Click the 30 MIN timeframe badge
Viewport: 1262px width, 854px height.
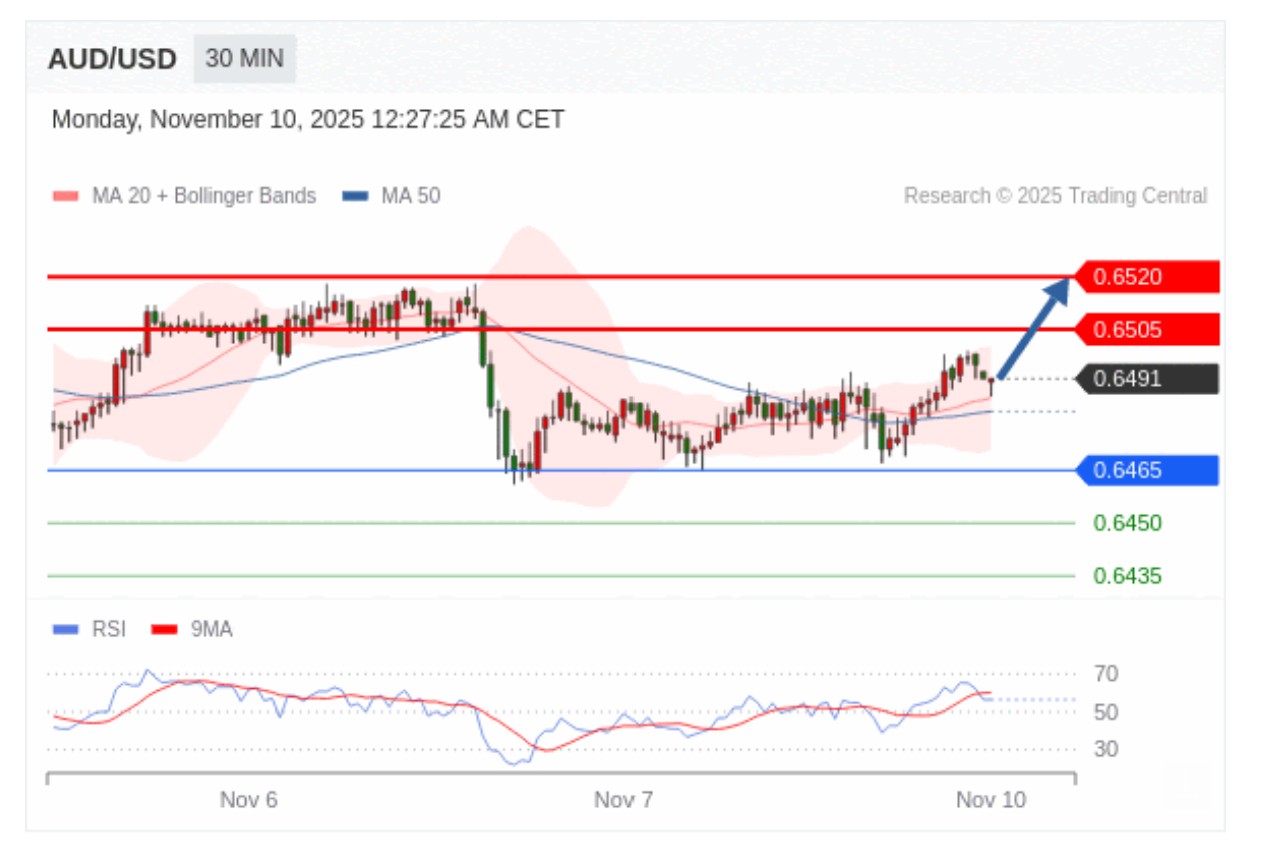coord(244,58)
